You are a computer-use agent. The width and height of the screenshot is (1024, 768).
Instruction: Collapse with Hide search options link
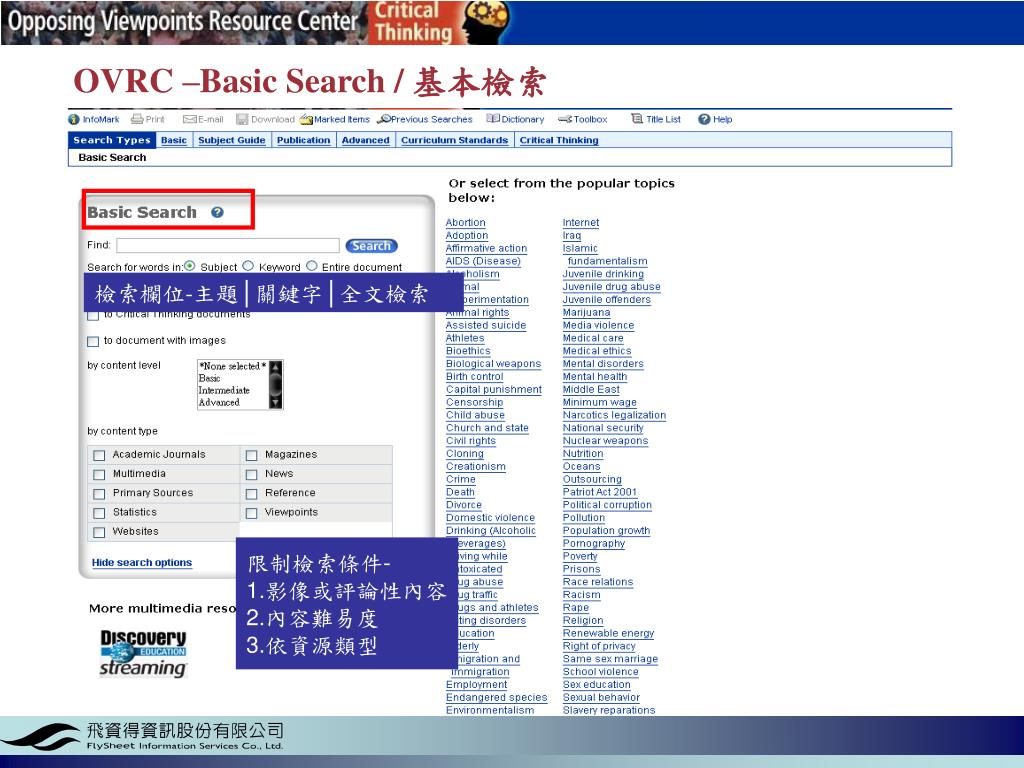(x=142, y=562)
